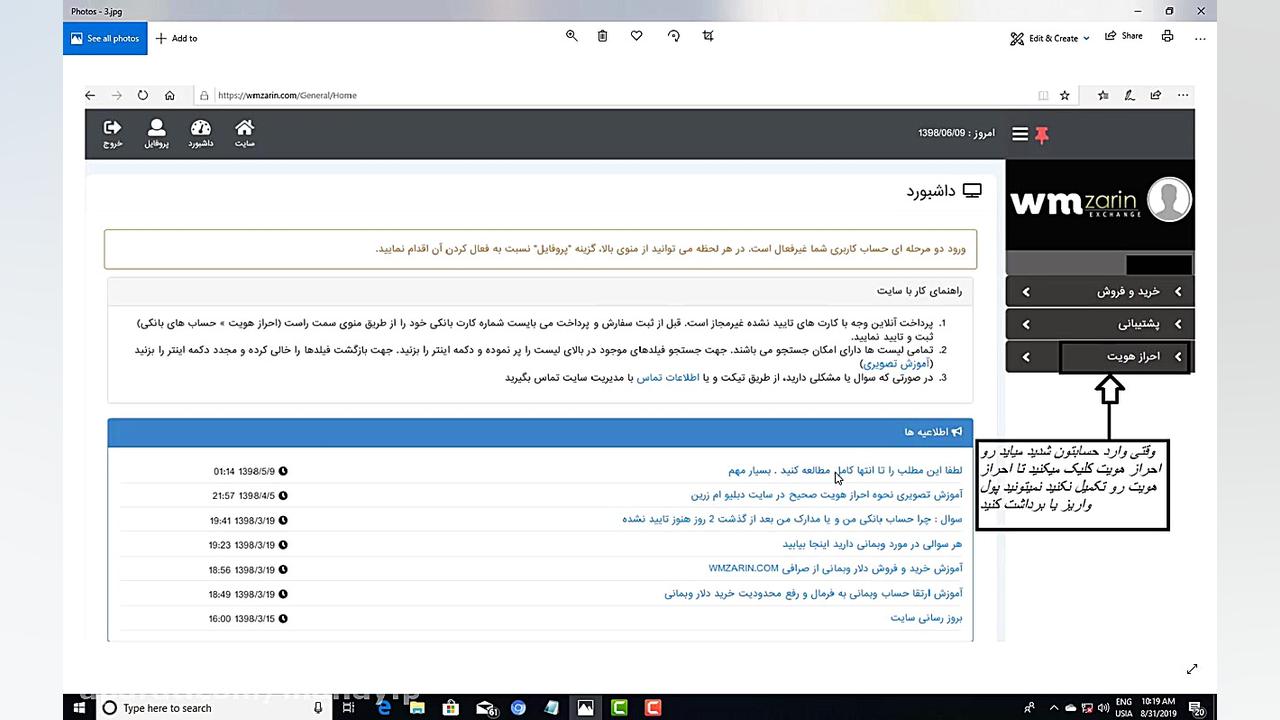This screenshot has height=720, width=1280.
Task: Open Microsoft Edge from the taskbar
Action: pyautogui.click(x=383, y=708)
